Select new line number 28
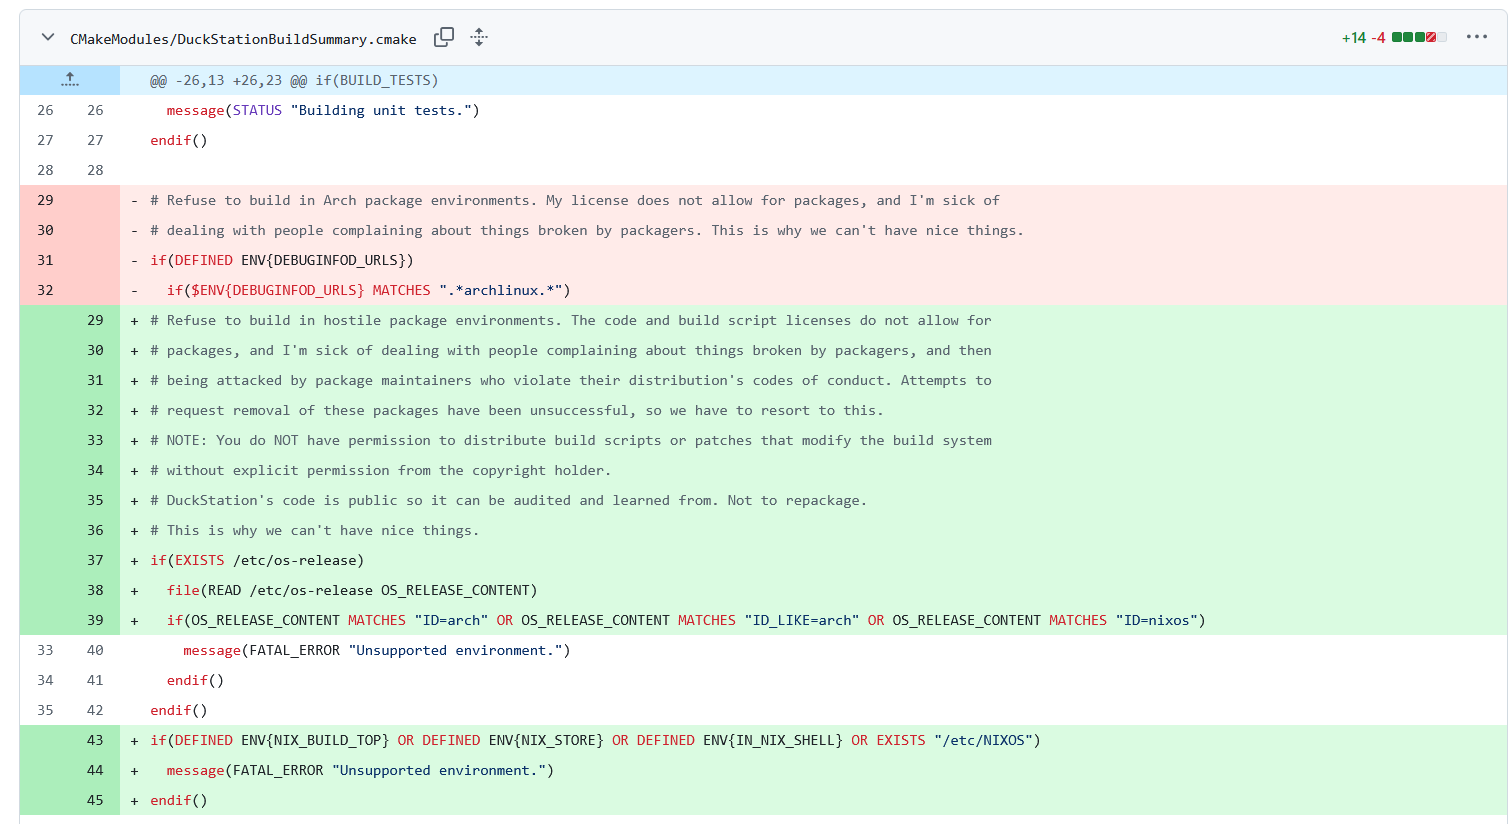1512x824 pixels. click(x=95, y=170)
